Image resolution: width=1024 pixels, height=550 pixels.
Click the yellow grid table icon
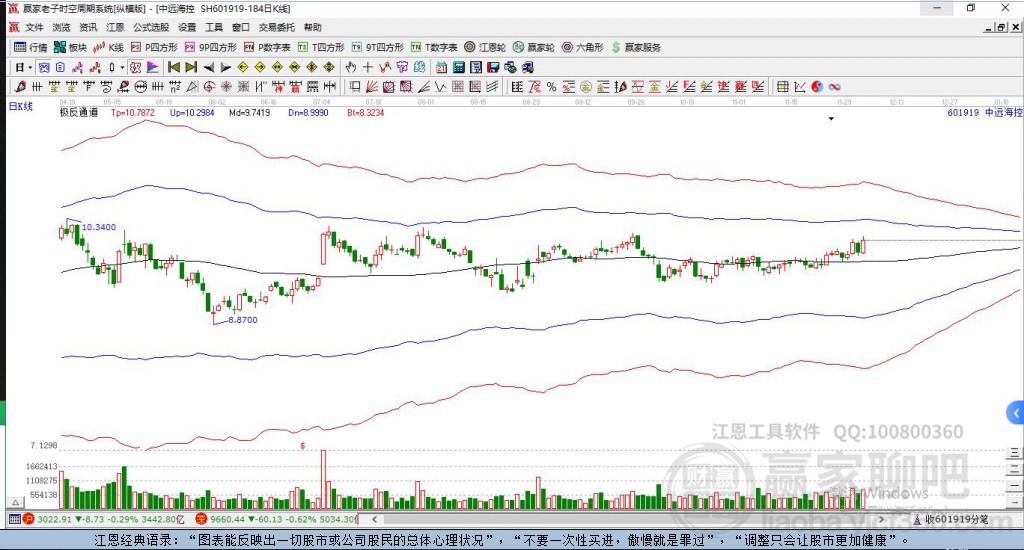pyautogui.click(x=782, y=87)
